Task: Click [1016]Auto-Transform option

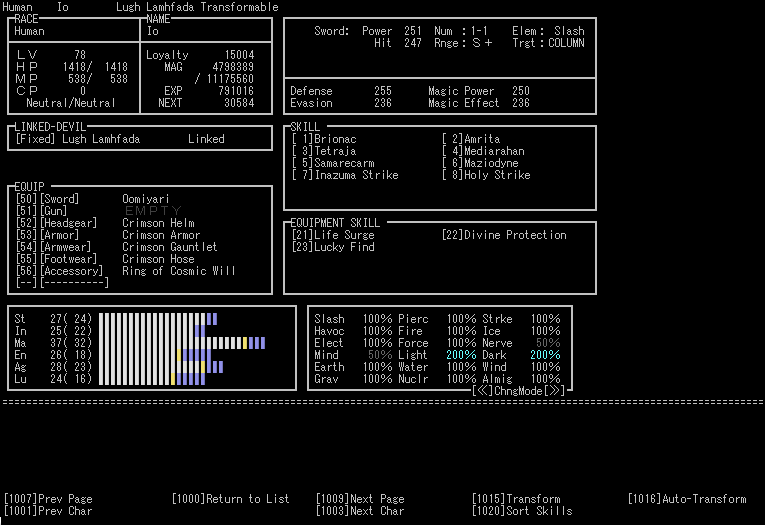Action: coord(687,499)
